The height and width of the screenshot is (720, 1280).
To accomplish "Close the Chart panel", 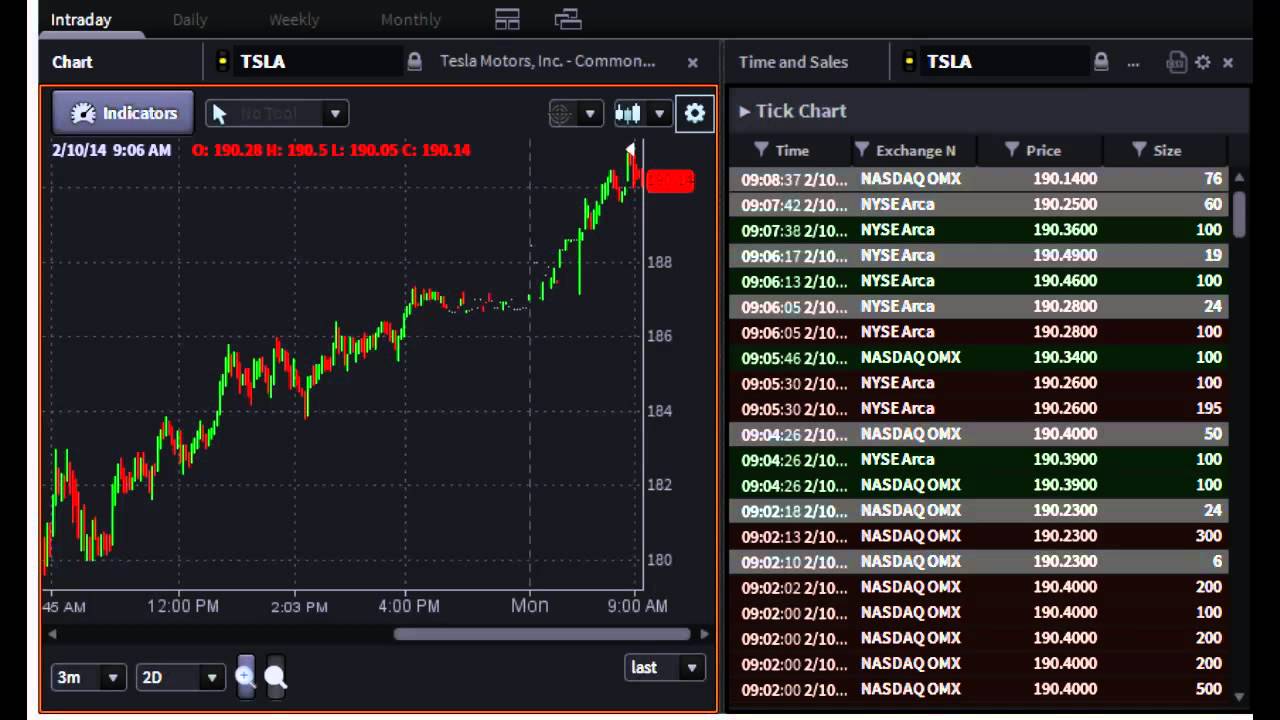I will pos(693,62).
